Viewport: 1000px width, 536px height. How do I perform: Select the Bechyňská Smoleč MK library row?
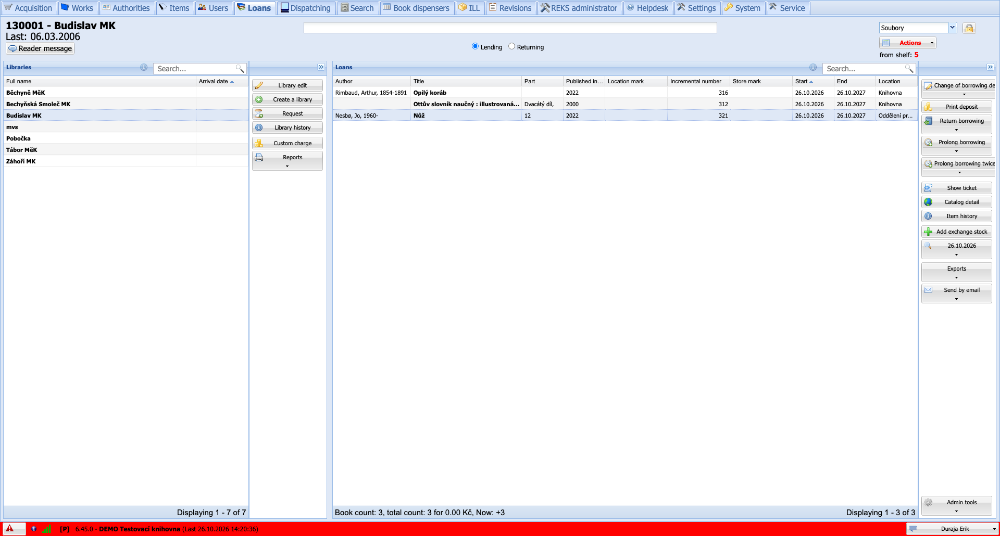click(126, 104)
